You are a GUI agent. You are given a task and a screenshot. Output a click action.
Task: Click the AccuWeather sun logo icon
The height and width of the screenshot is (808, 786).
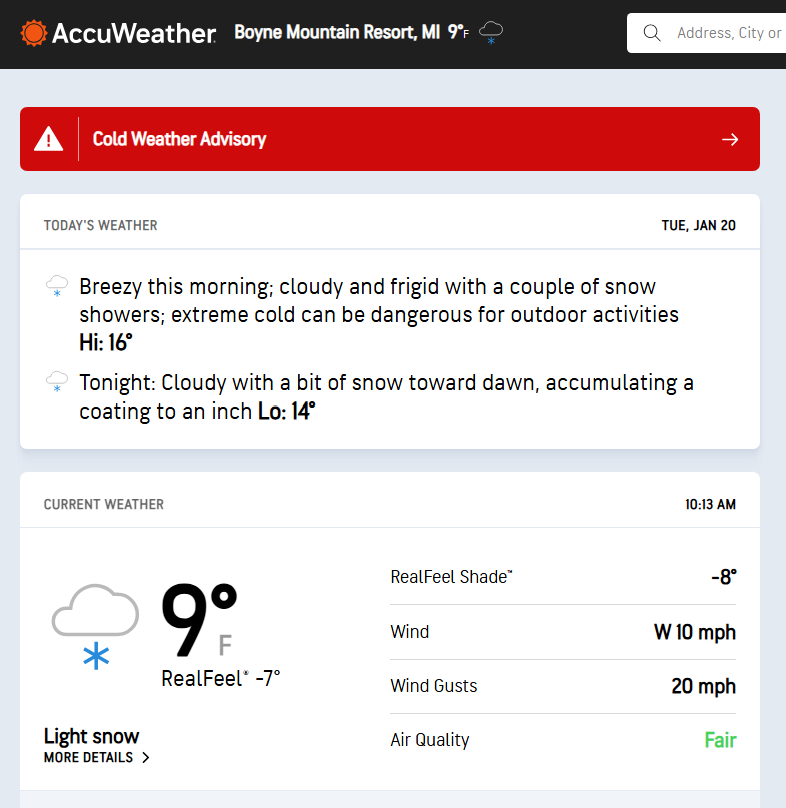[33, 33]
